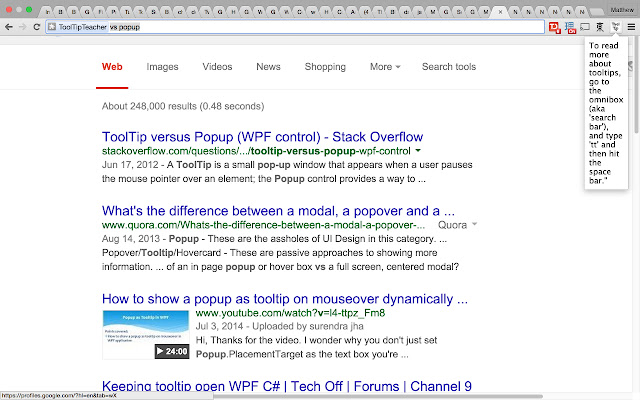Image resolution: width=640 pixels, height=400 pixels.
Task: Click the blue extension icon with On badge
Action: pyautogui.click(x=570, y=27)
